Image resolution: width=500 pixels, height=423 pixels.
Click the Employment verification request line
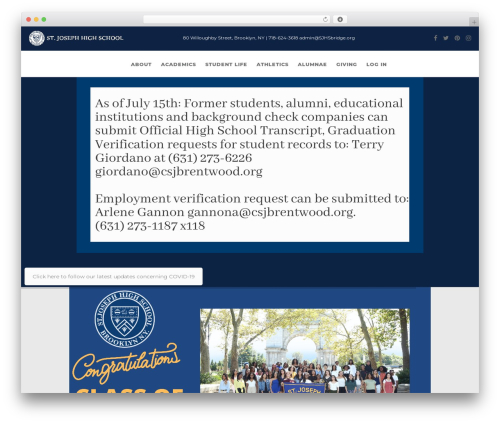252,199
